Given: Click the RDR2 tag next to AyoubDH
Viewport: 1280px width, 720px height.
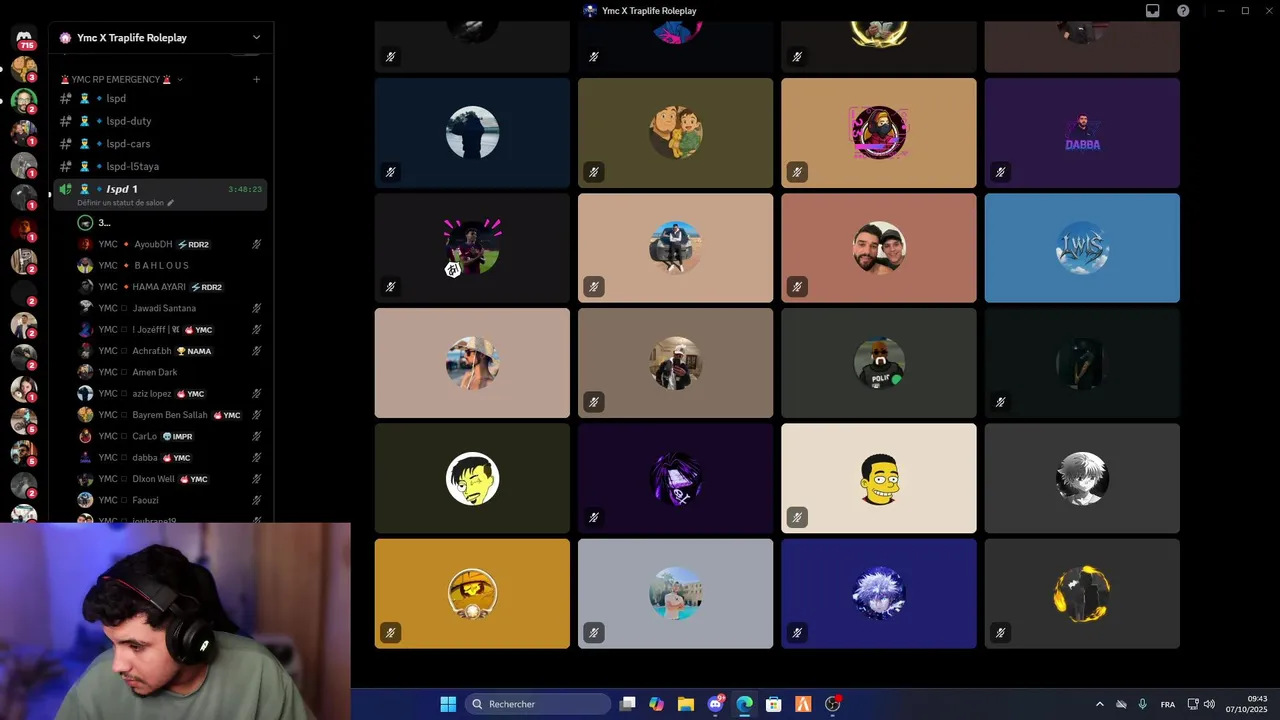Looking at the screenshot, I should [193, 244].
